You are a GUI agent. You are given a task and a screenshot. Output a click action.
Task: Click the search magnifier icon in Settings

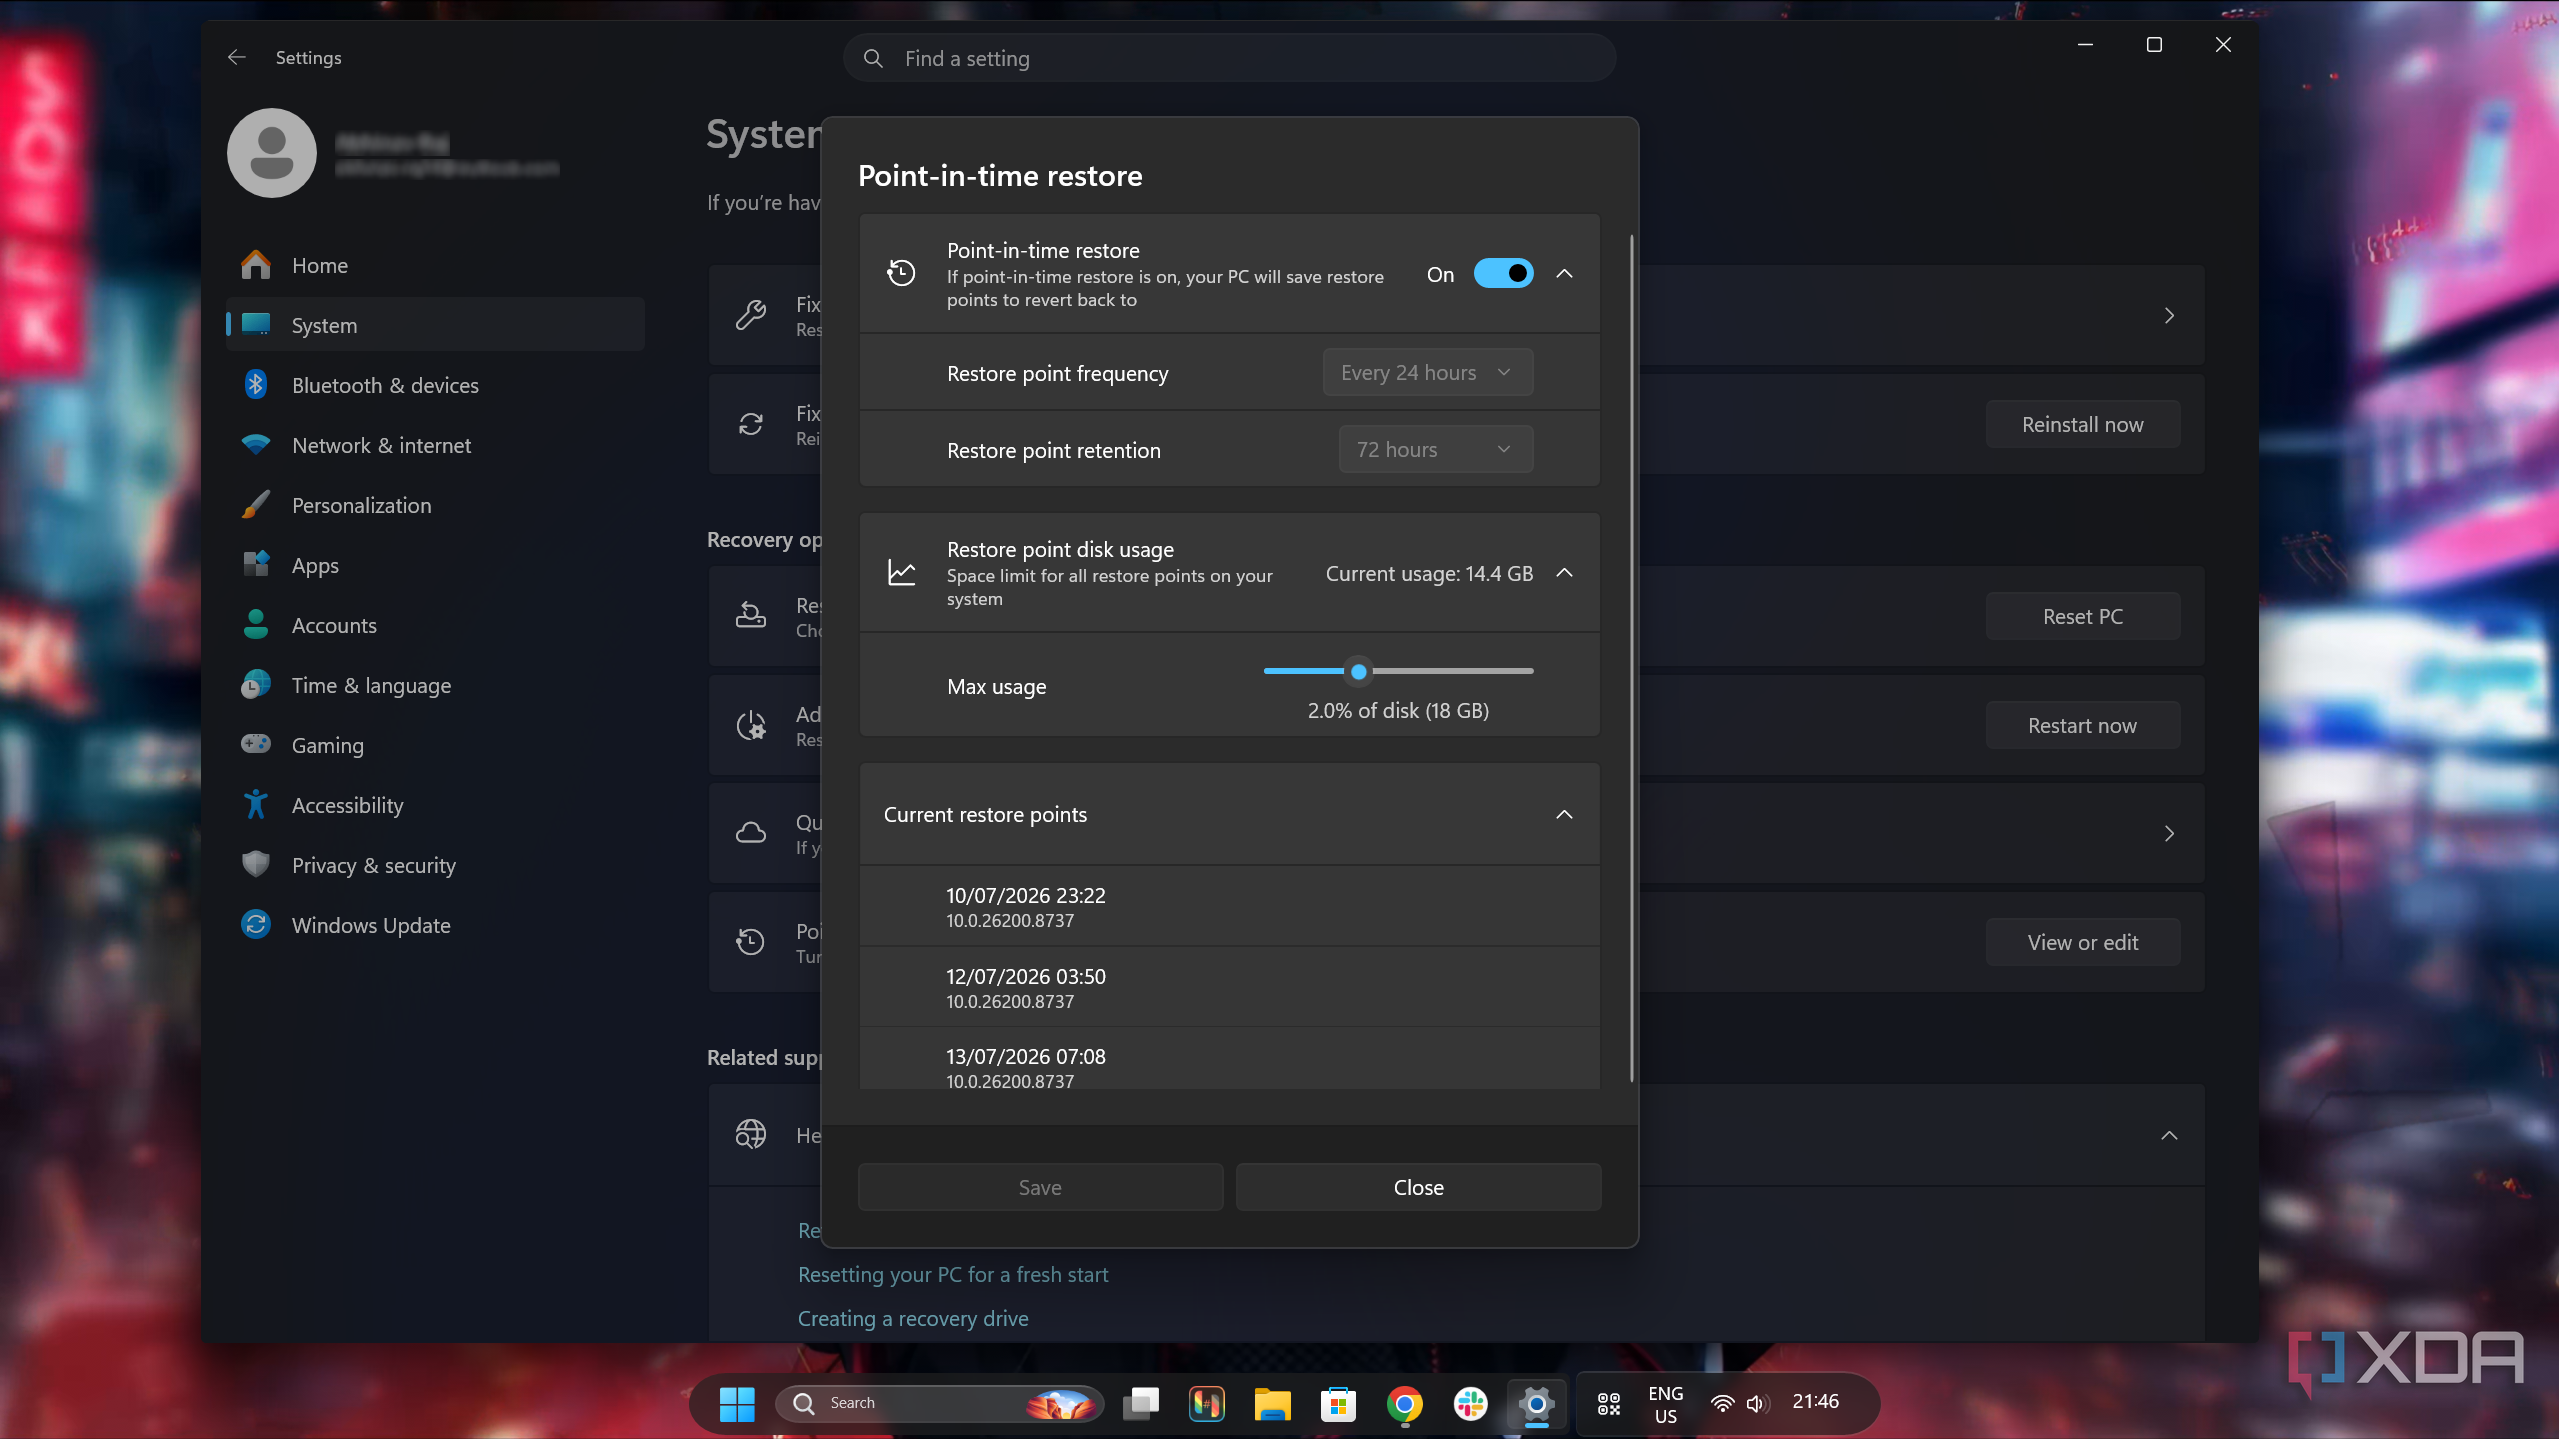tap(873, 58)
